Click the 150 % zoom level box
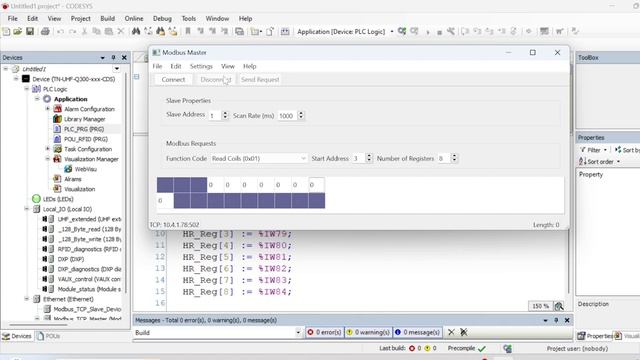 coord(540,306)
